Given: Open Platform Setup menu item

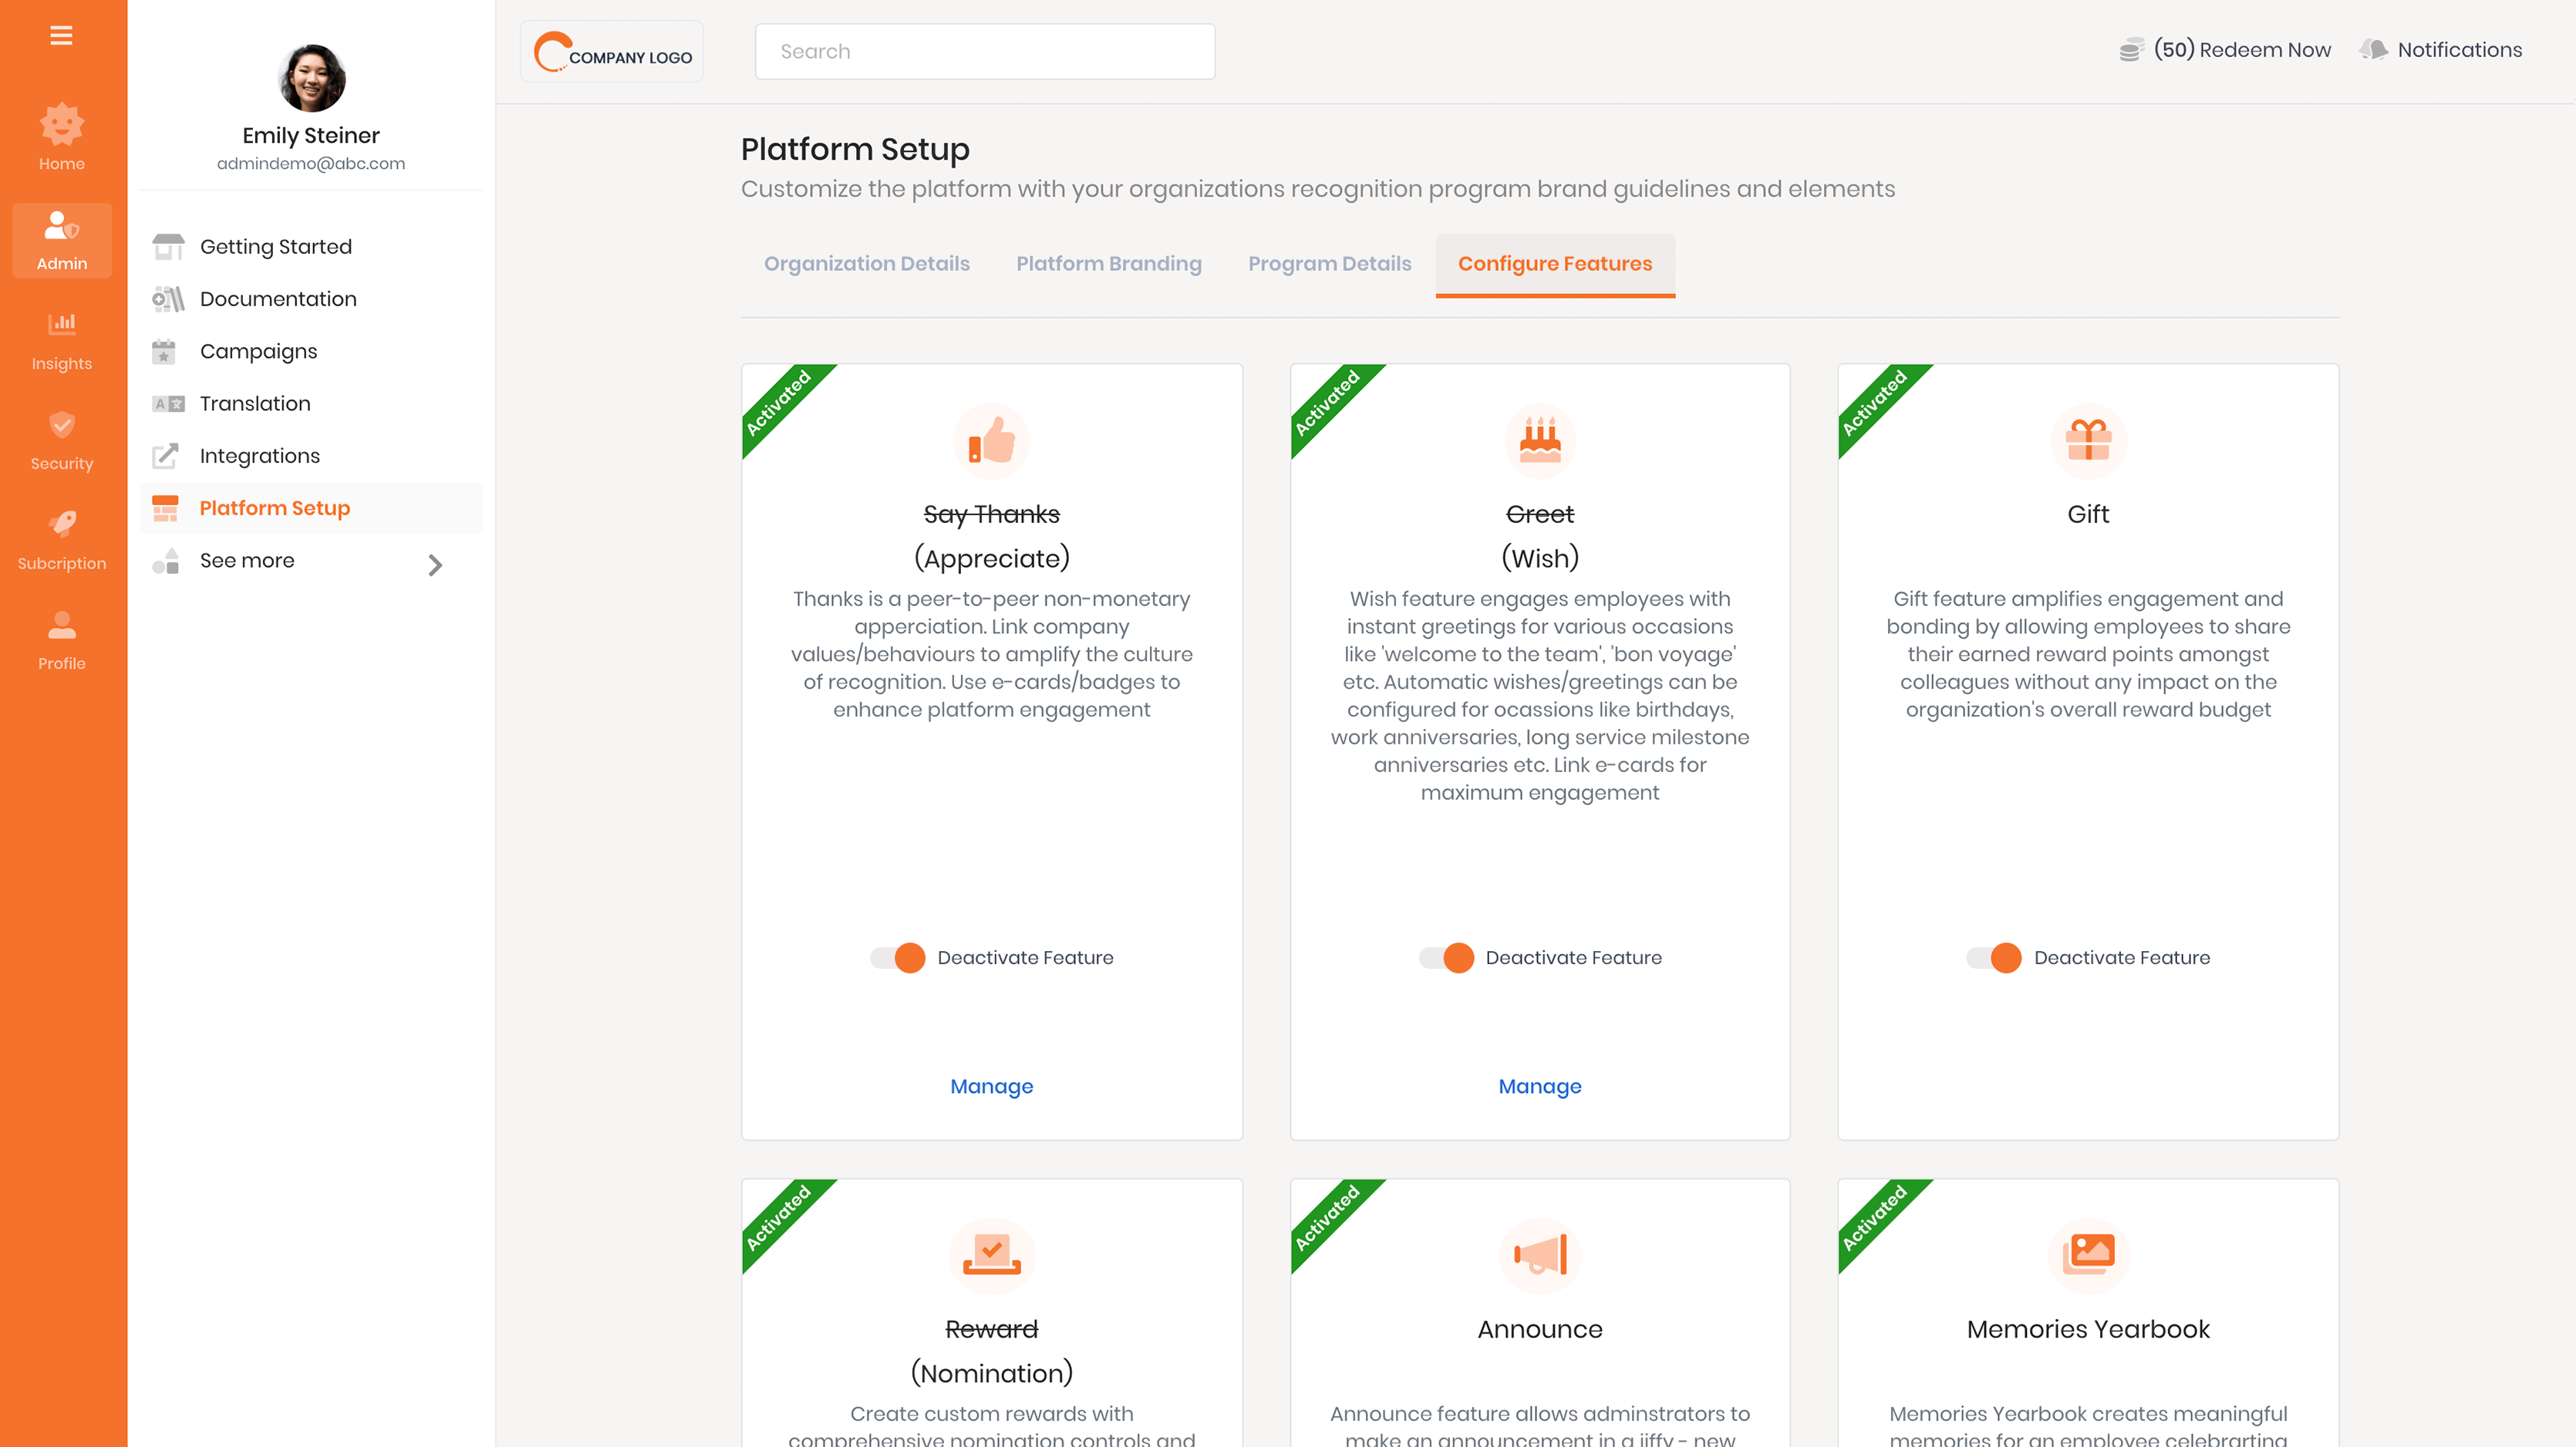Looking at the screenshot, I should (311, 508).
